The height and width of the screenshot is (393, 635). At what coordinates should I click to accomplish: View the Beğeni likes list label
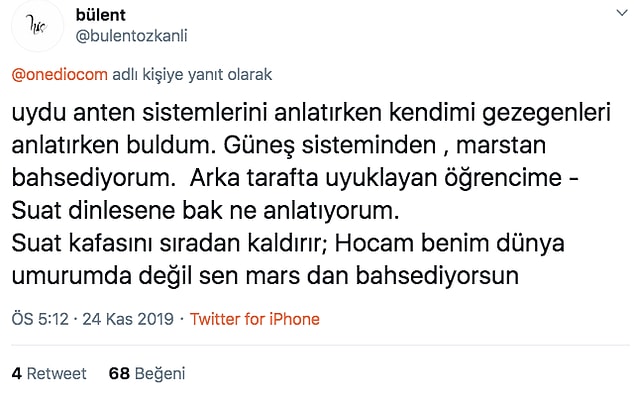pos(160,374)
